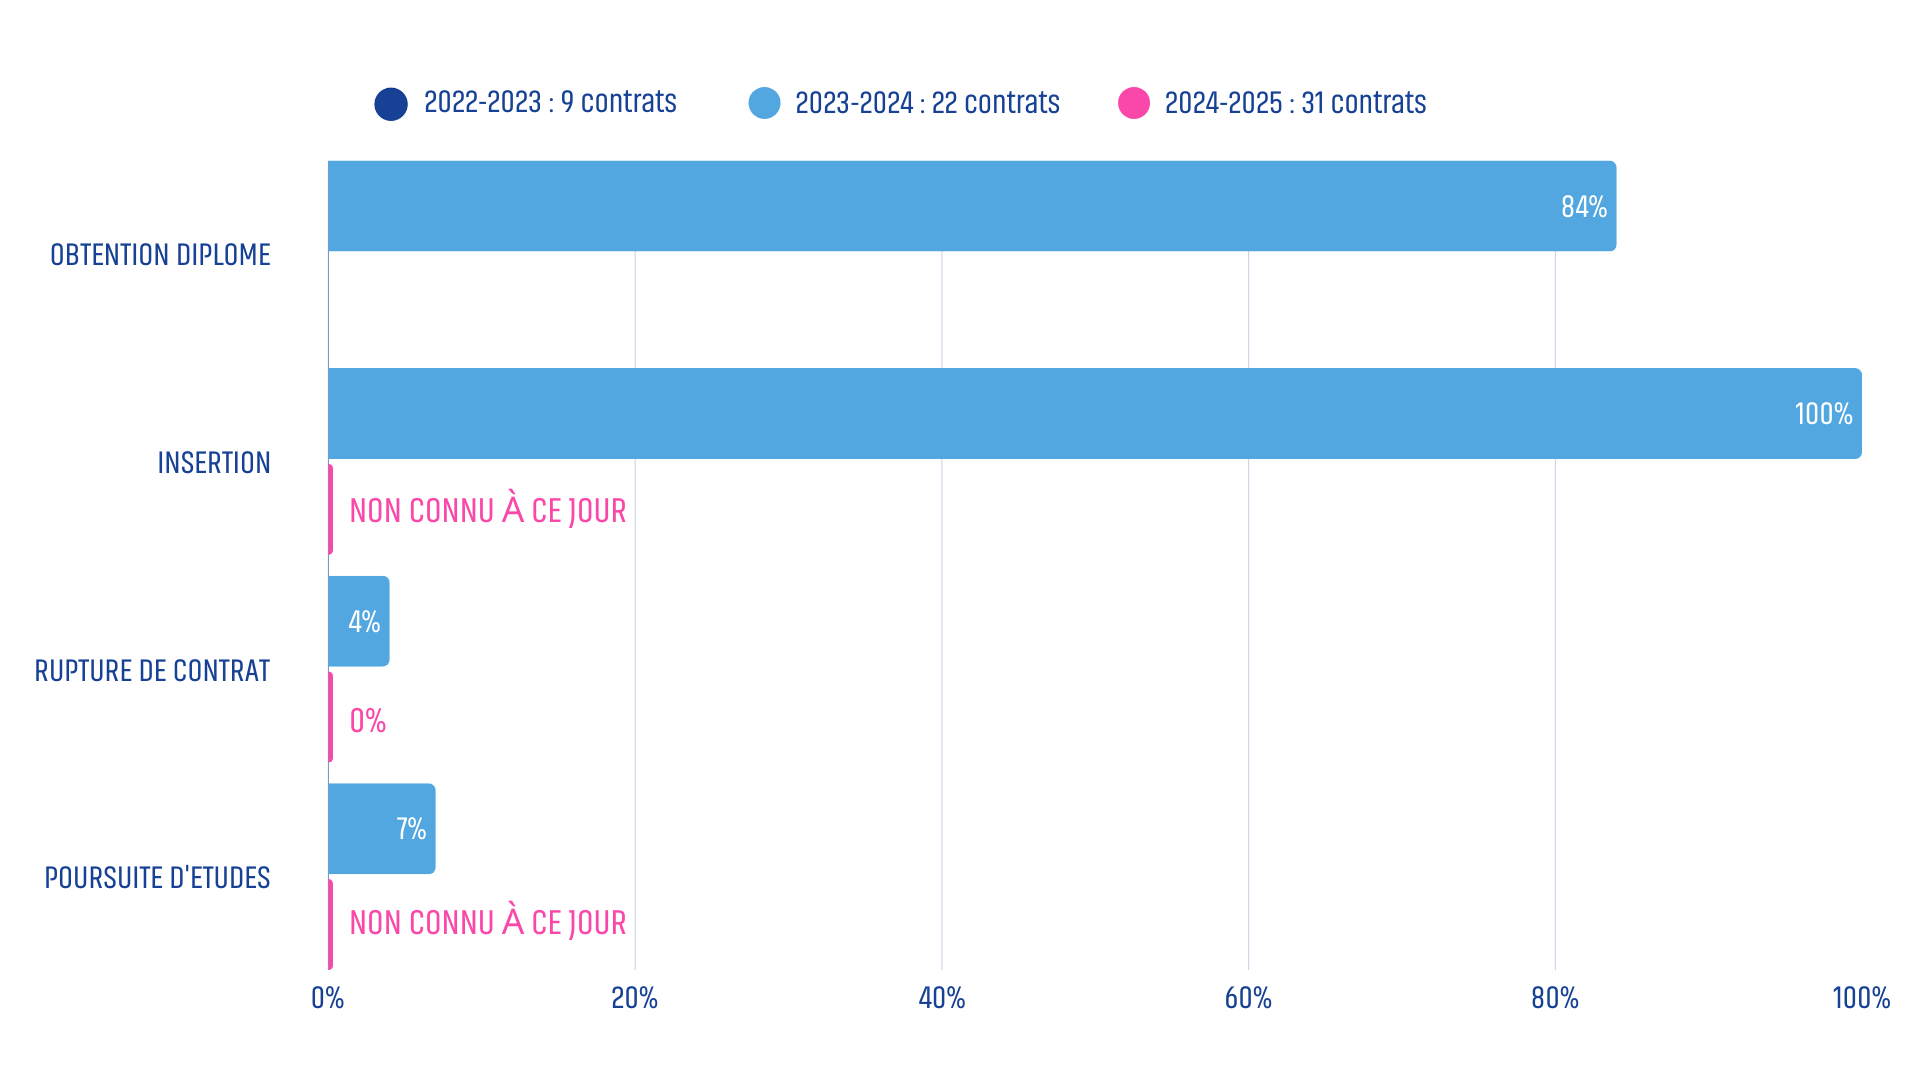
Task: Click the dark blue 2022-2023 legend dot
Action: (391, 104)
